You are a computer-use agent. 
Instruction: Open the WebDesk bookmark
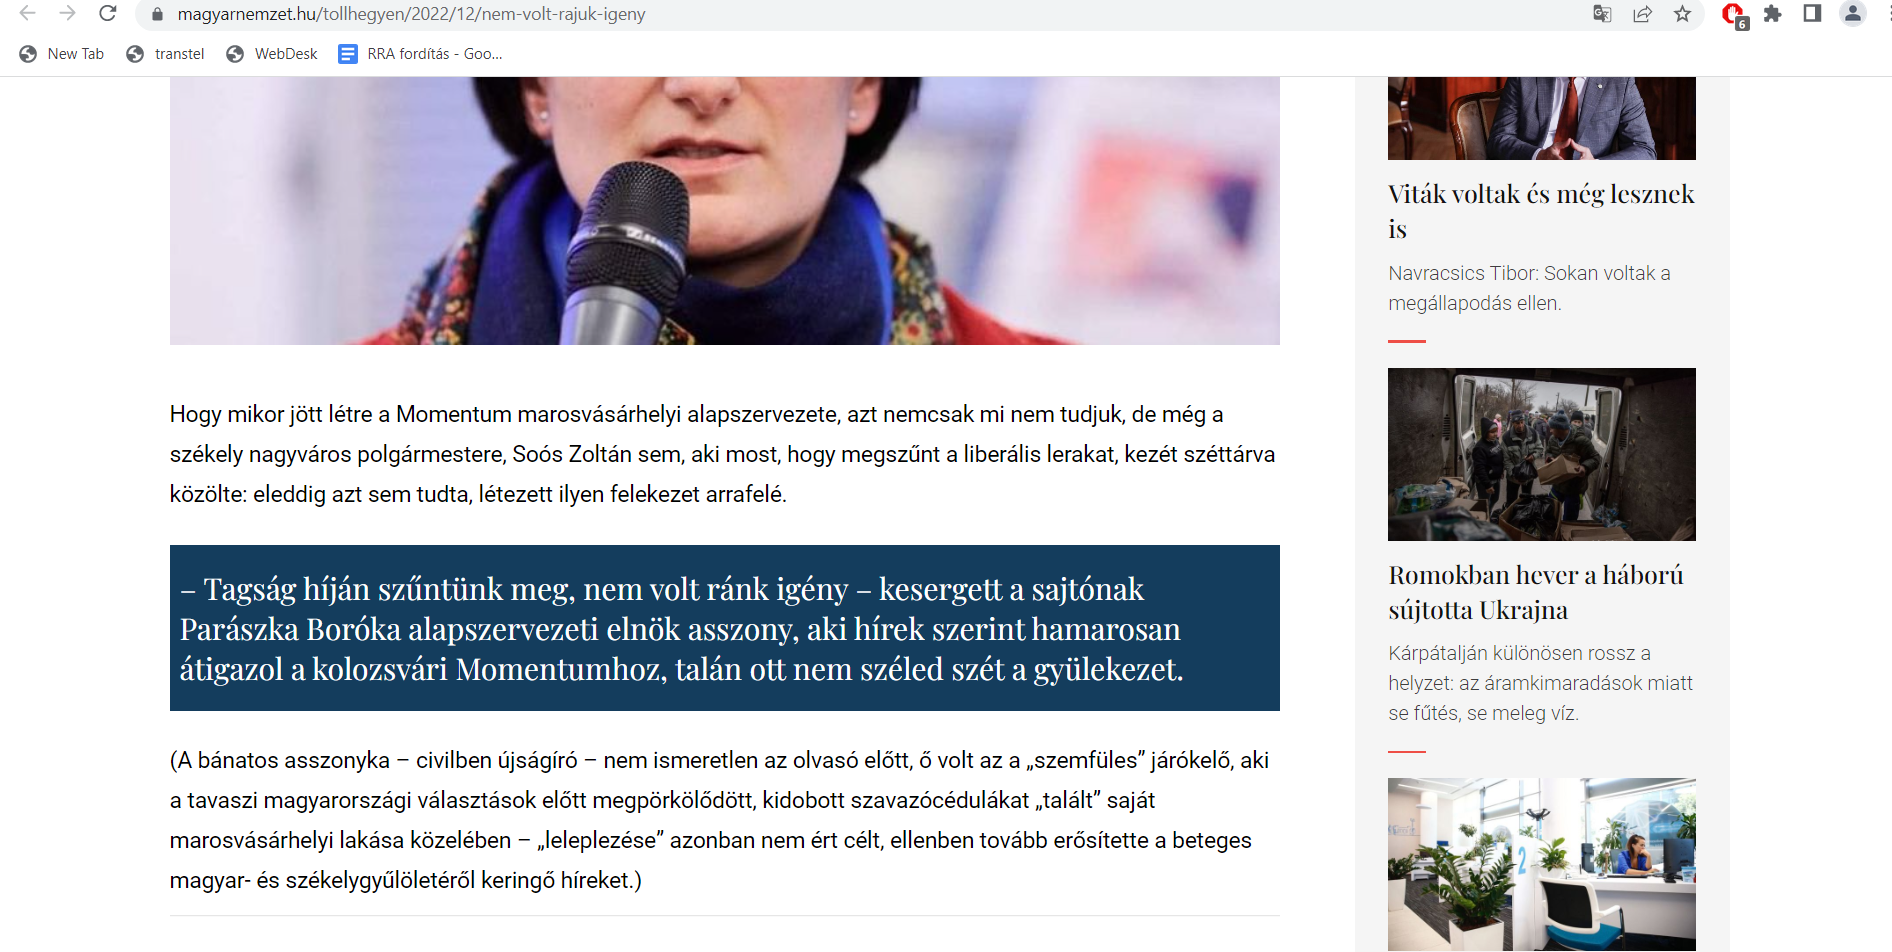tap(272, 54)
